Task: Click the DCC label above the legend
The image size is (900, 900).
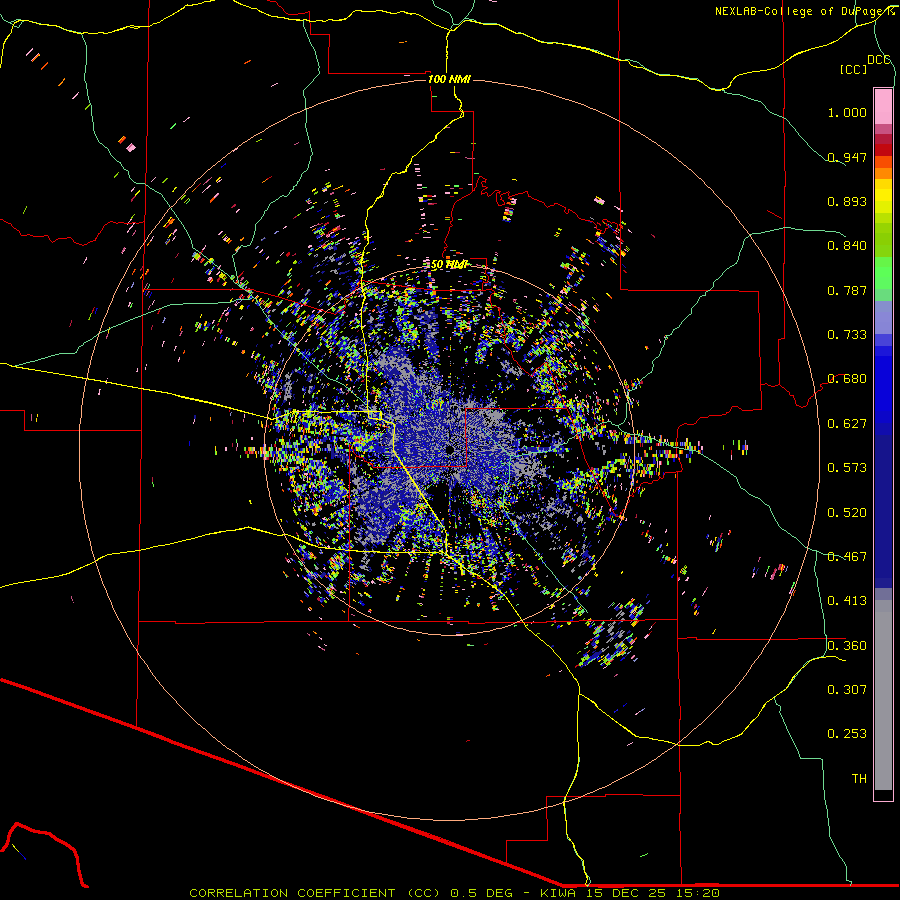Action: (x=879, y=60)
